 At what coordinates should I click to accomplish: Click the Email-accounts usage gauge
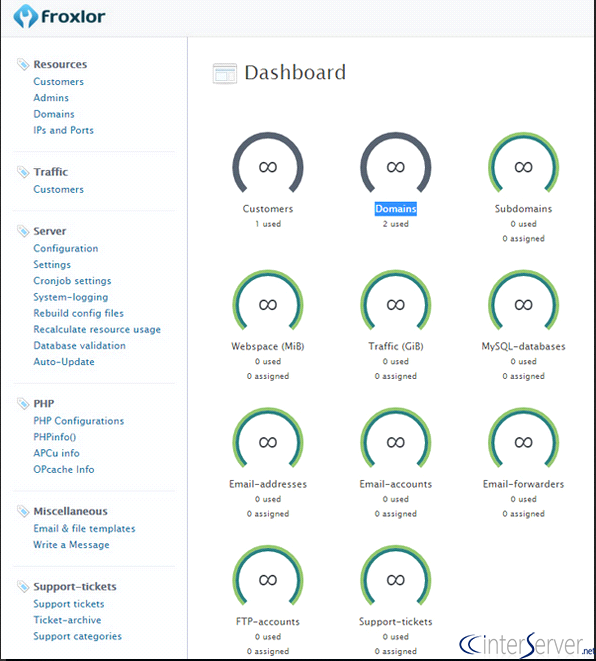coord(395,439)
